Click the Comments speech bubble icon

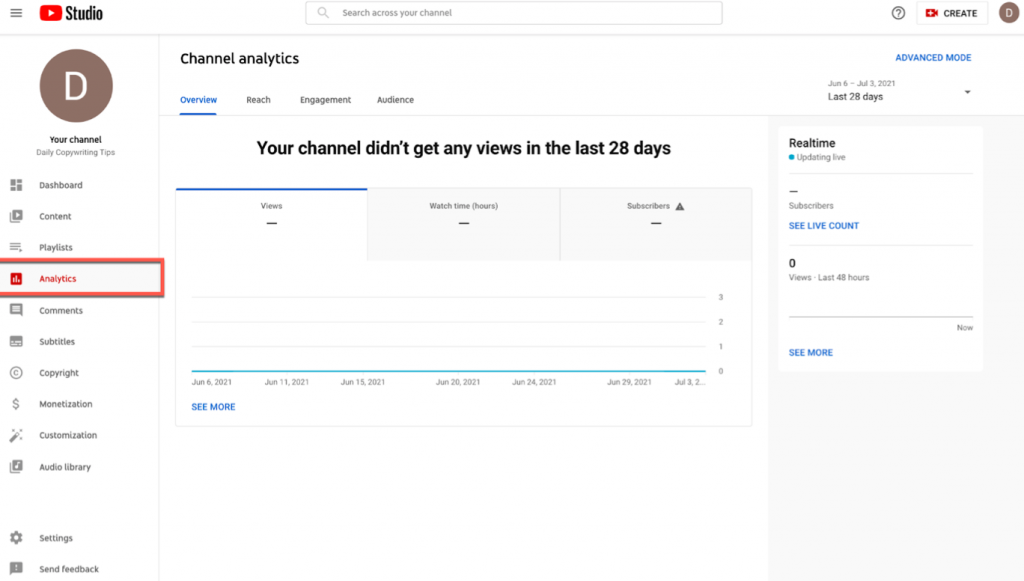point(16,310)
